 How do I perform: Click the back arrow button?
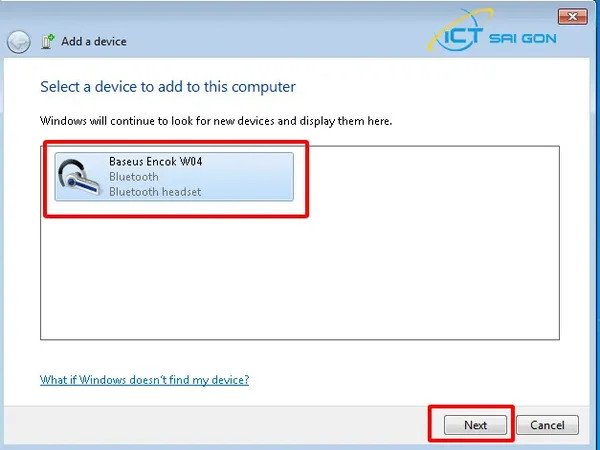click(18, 42)
